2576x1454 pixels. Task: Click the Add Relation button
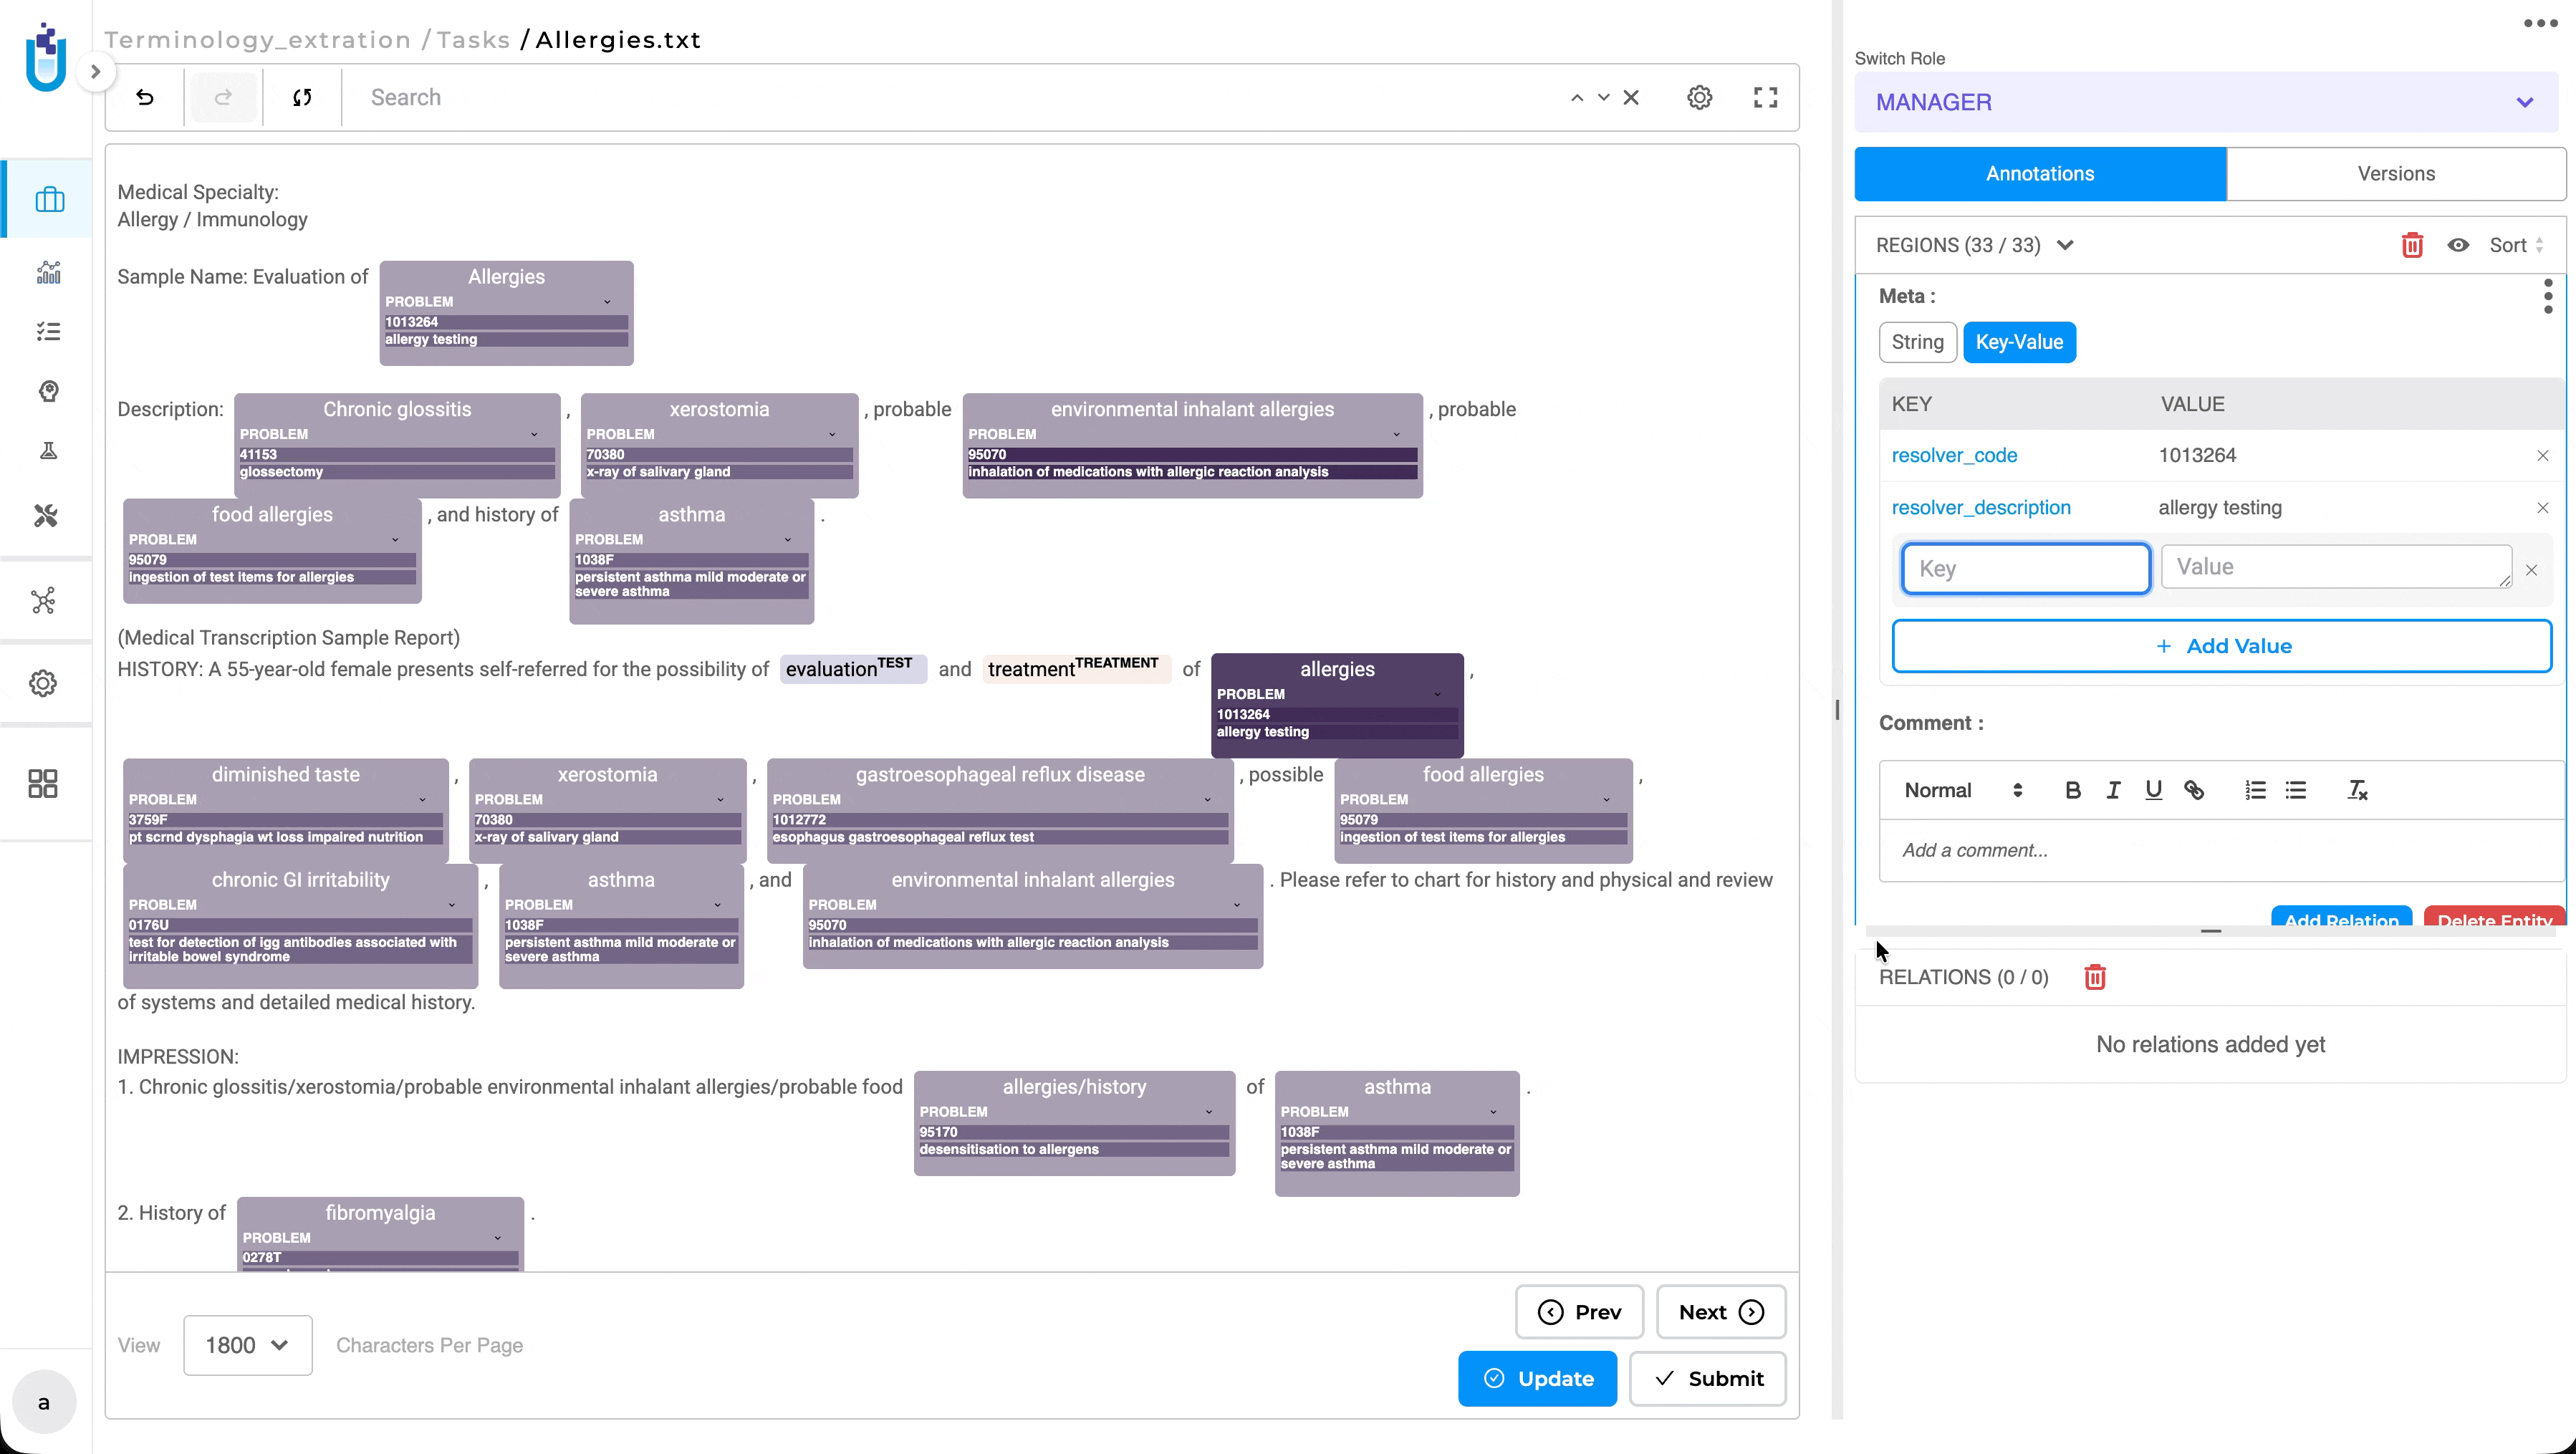(2341, 917)
